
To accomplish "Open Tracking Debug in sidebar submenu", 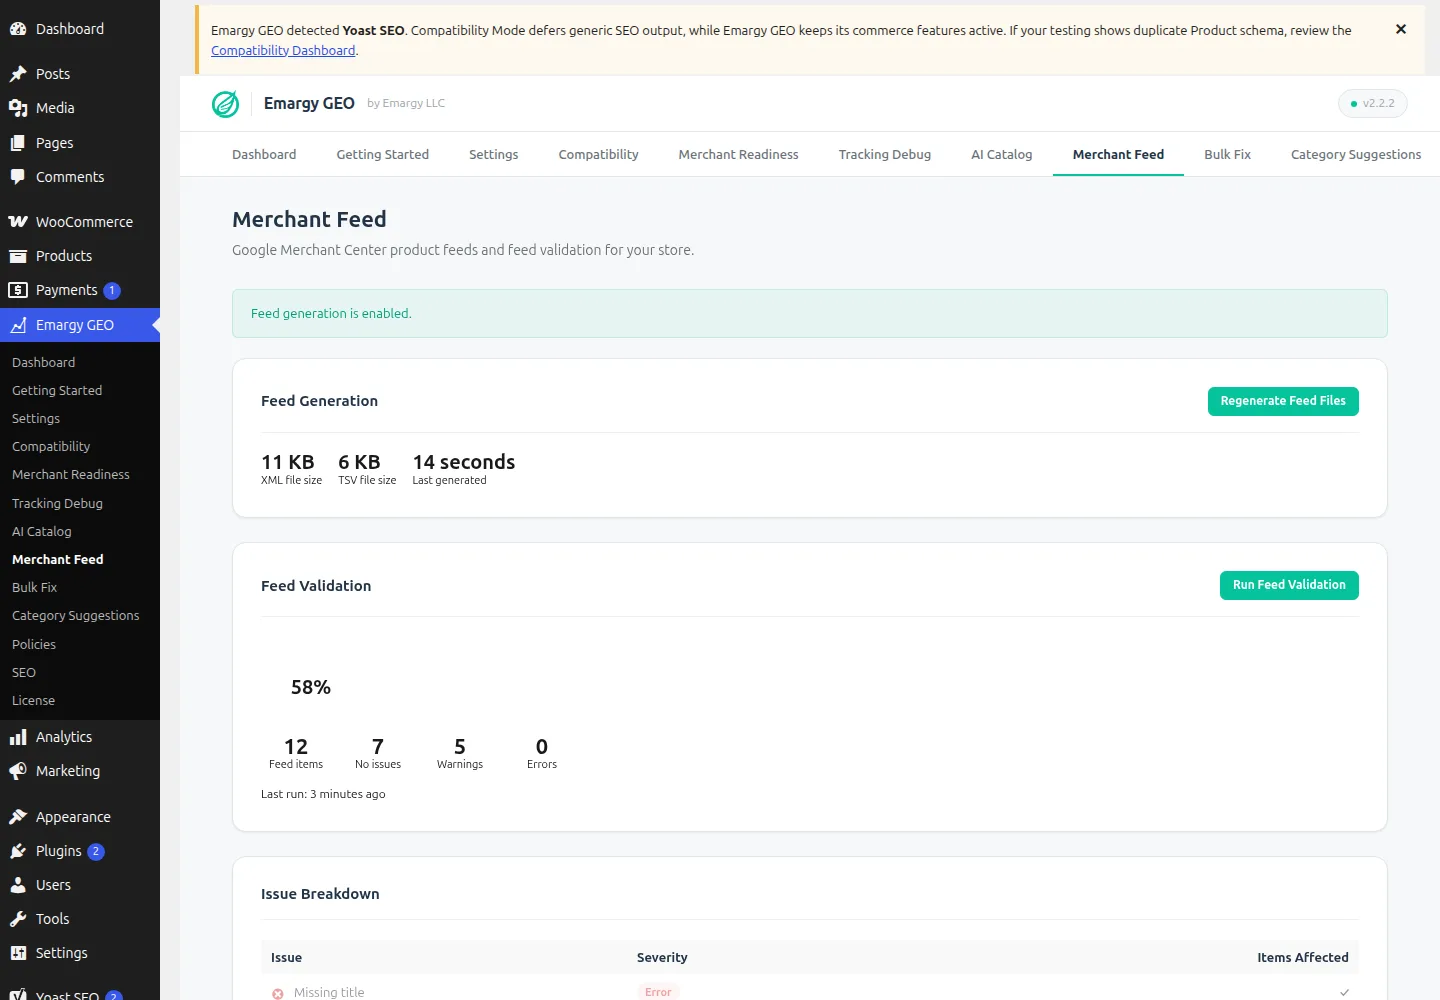I will pos(57,504).
